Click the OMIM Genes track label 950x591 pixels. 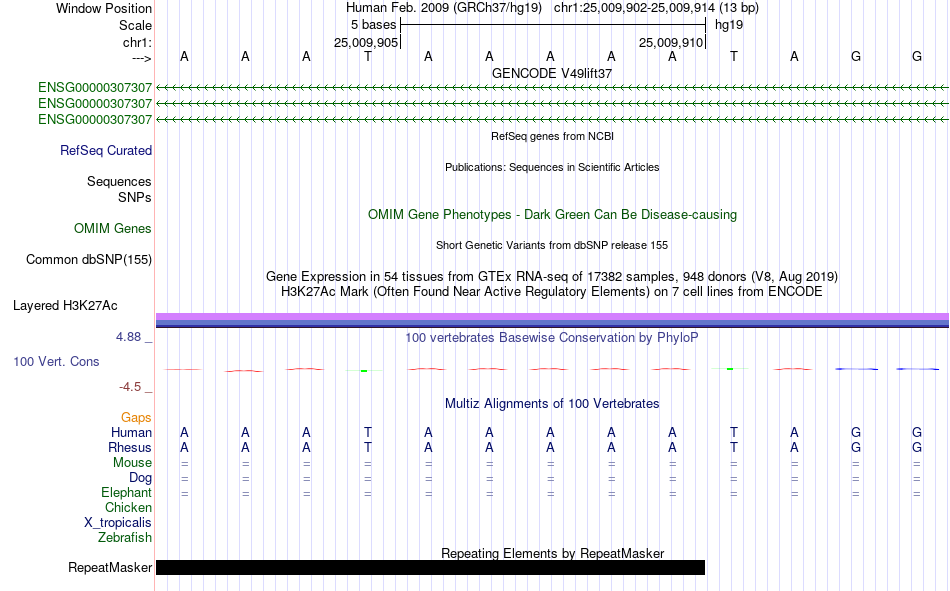113,229
